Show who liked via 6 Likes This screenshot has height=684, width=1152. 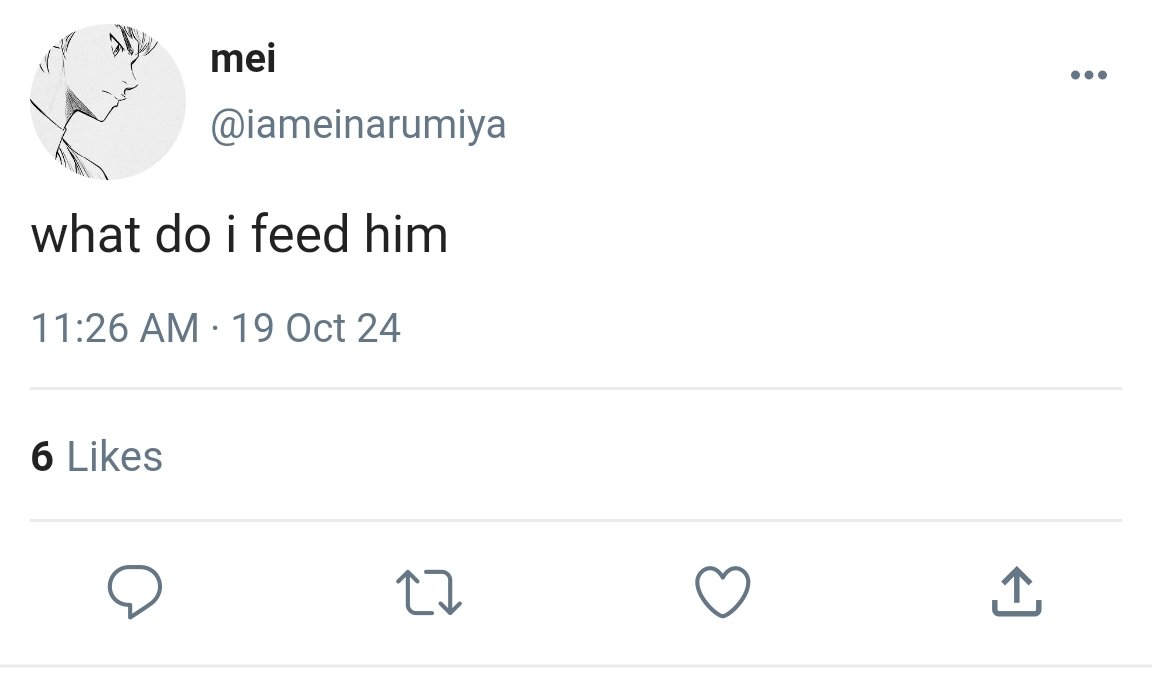pyautogui.click(x=96, y=456)
